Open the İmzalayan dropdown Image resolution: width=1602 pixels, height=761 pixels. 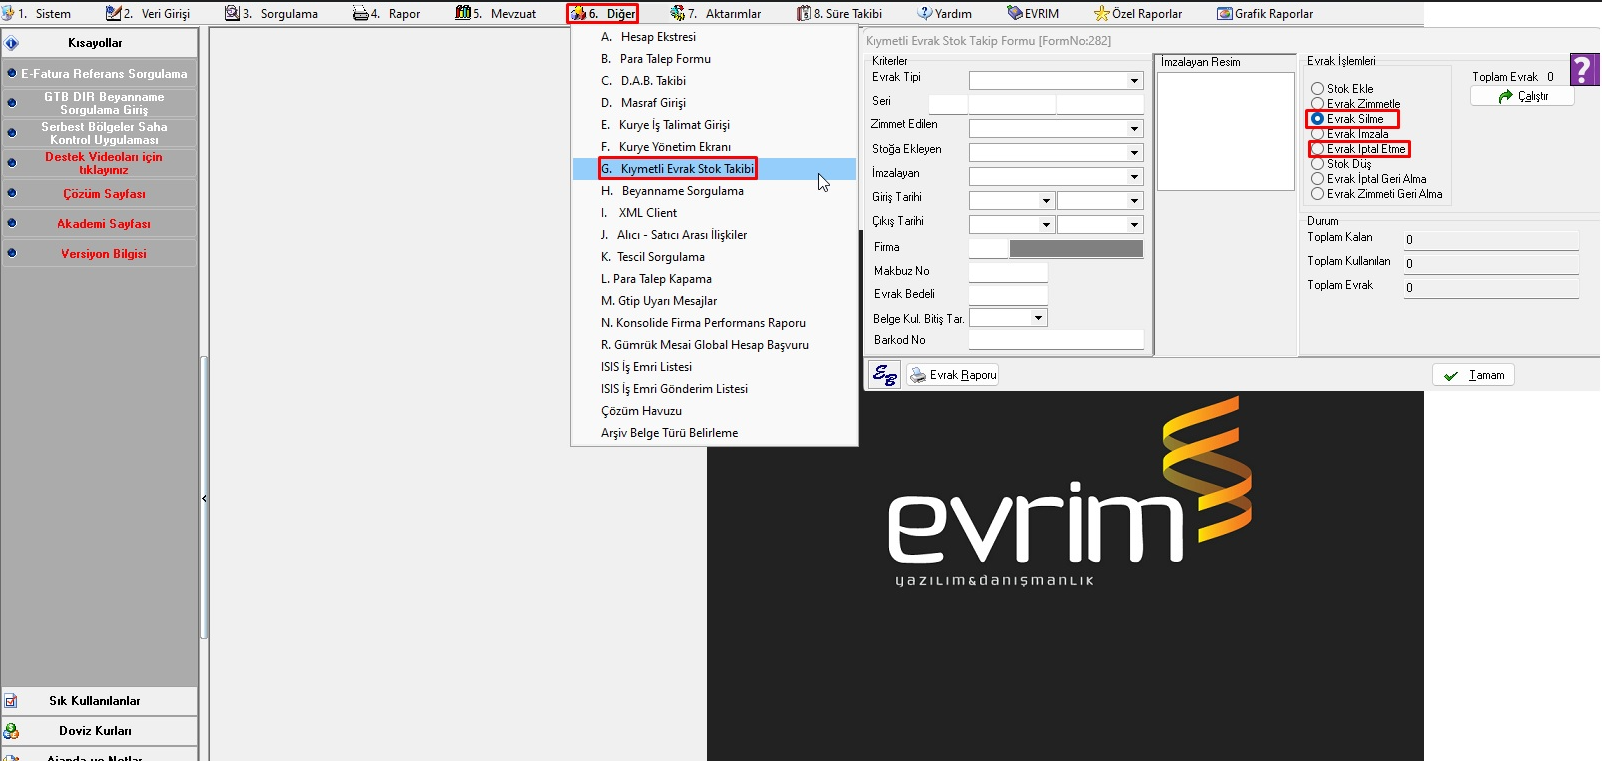pyautogui.click(x=1134, y=177)
